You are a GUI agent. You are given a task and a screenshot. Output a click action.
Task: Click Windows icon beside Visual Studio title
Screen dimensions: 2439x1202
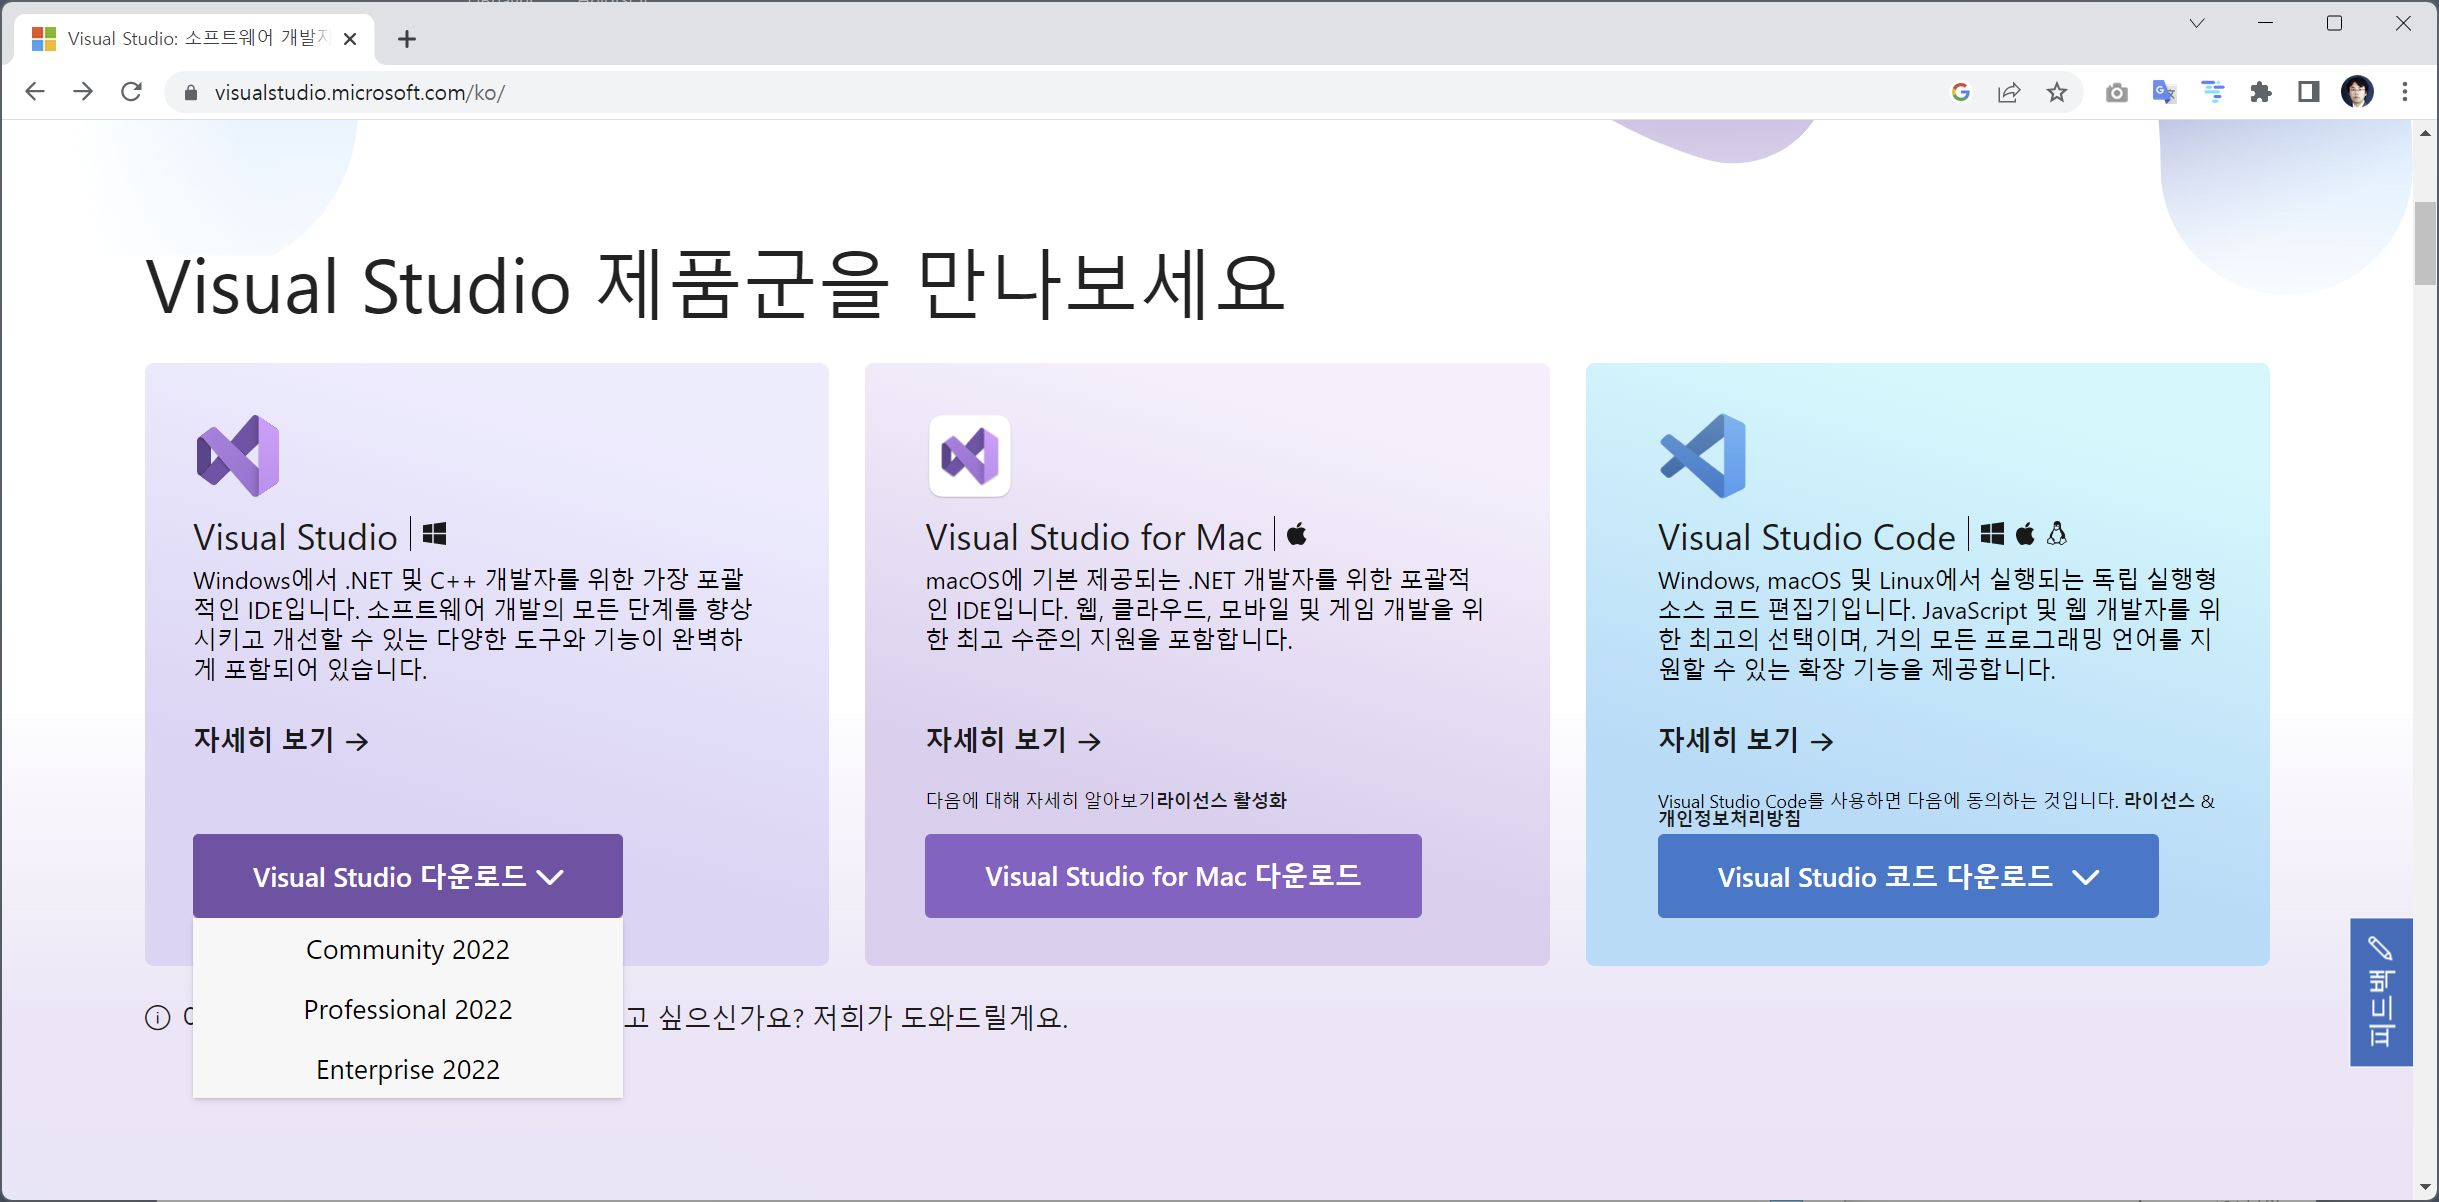coord(434,534)
